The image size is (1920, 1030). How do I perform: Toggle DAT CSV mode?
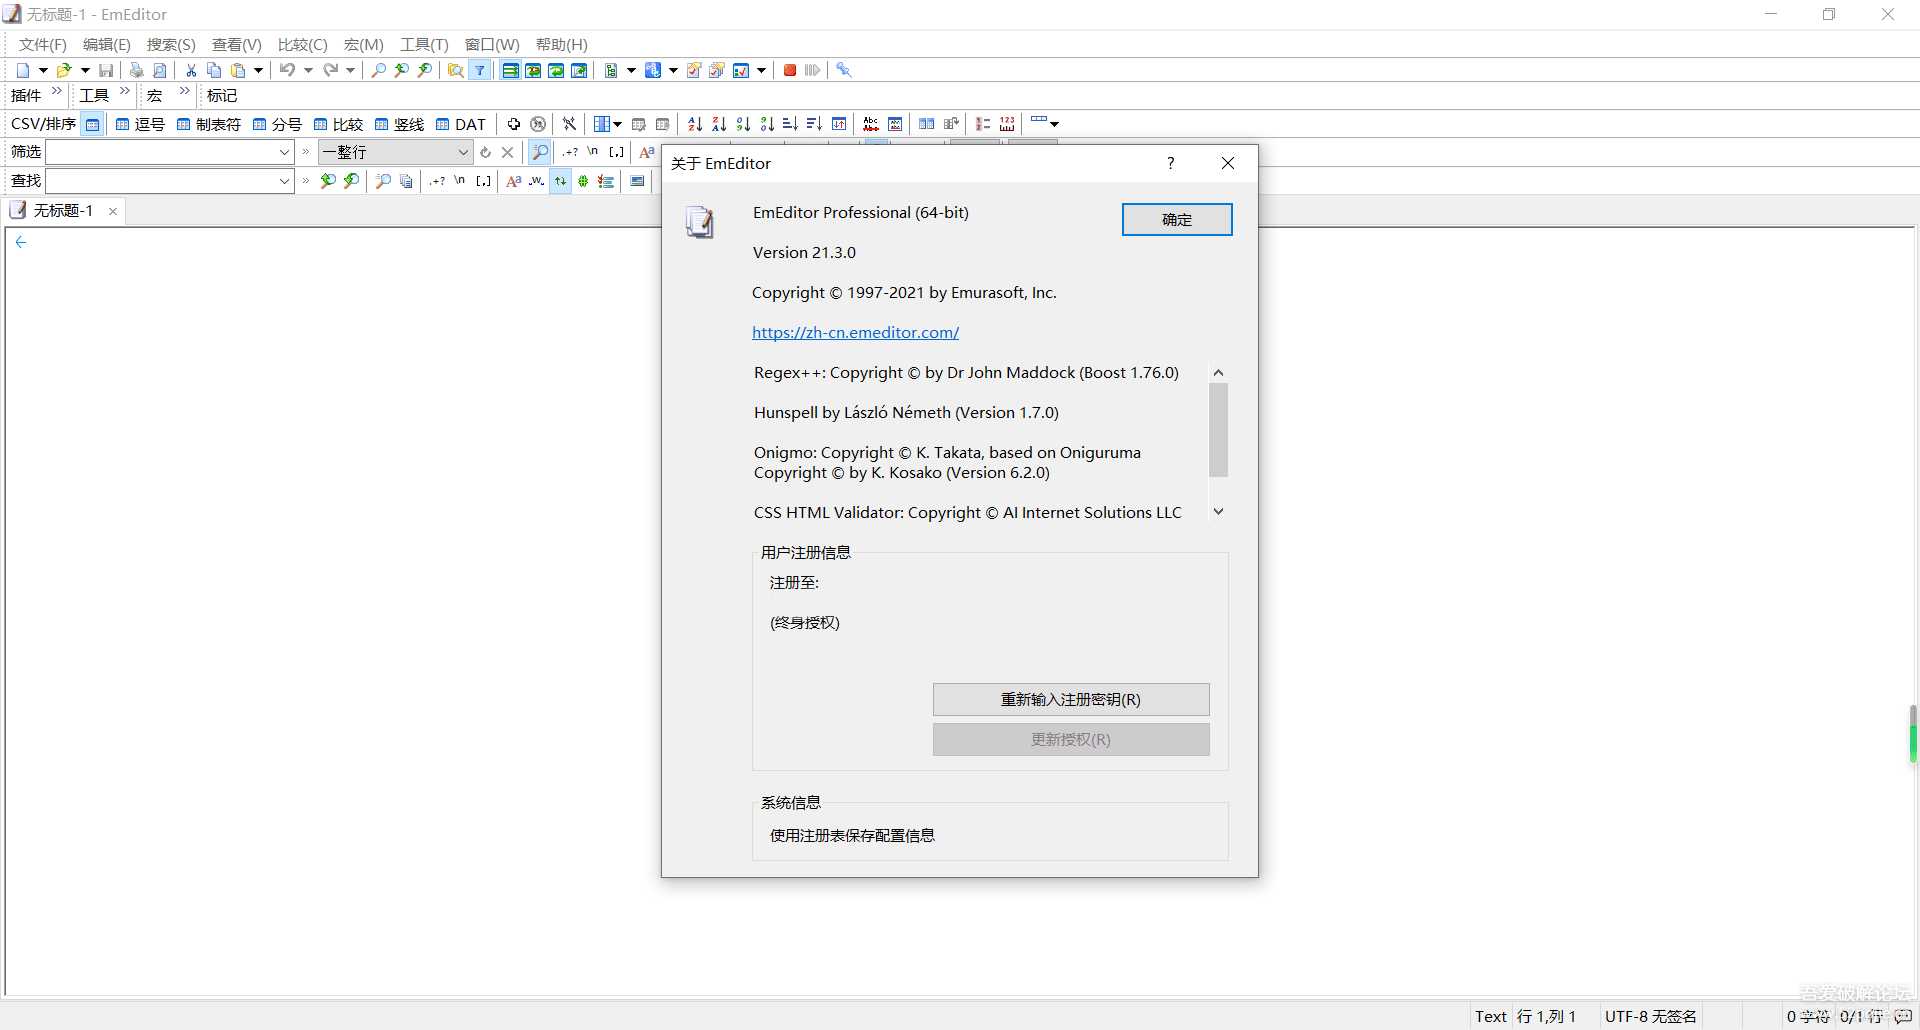tap(461, 124)
